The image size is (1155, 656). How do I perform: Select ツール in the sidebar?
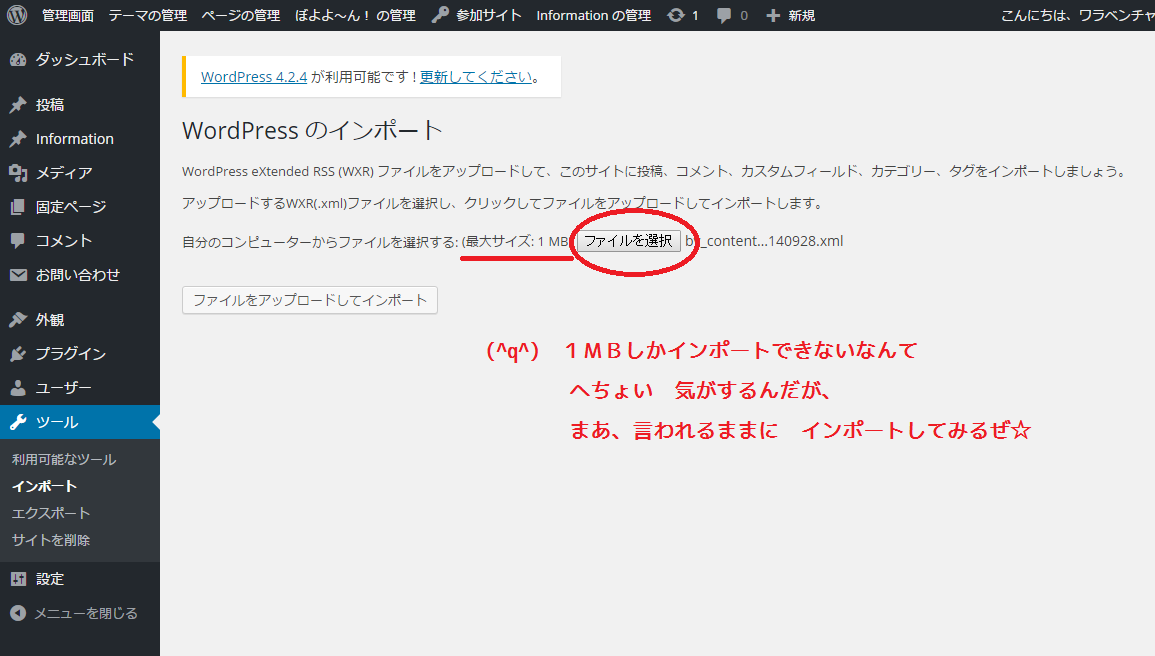coord(57,422)
